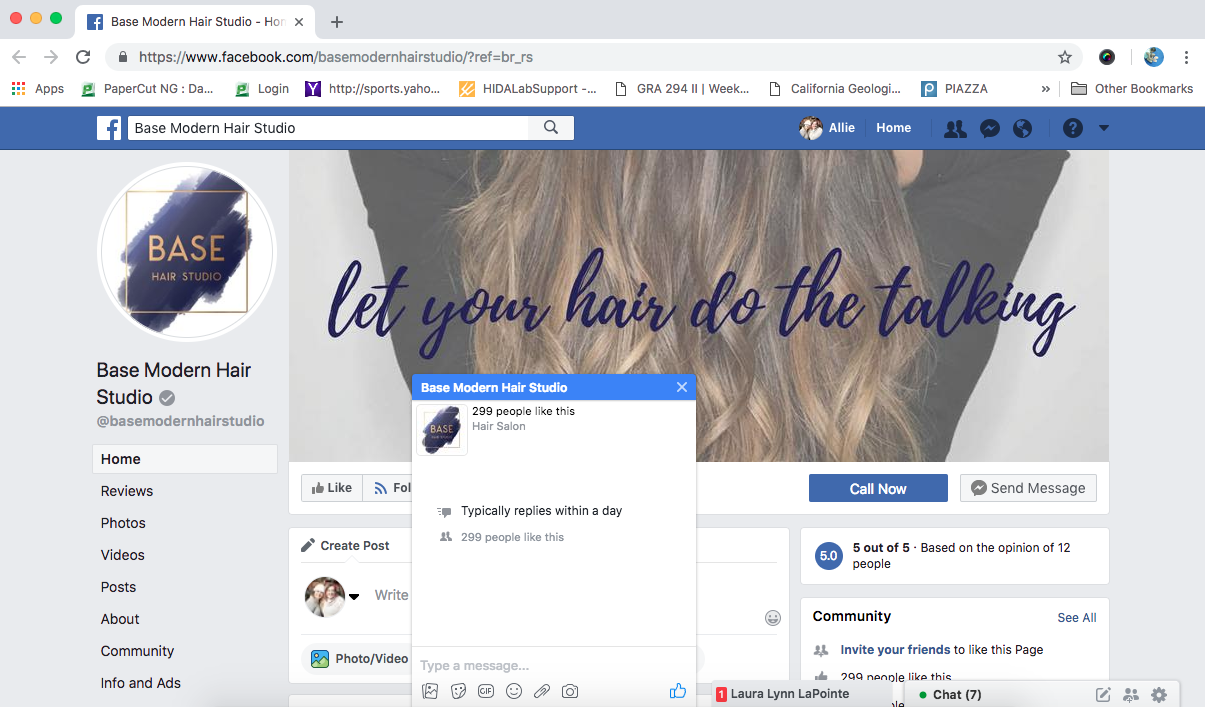Open Videos in the sidebar
Image resolution: width=1205 pixels, height=707 pixels.
(x=123, y=555)
